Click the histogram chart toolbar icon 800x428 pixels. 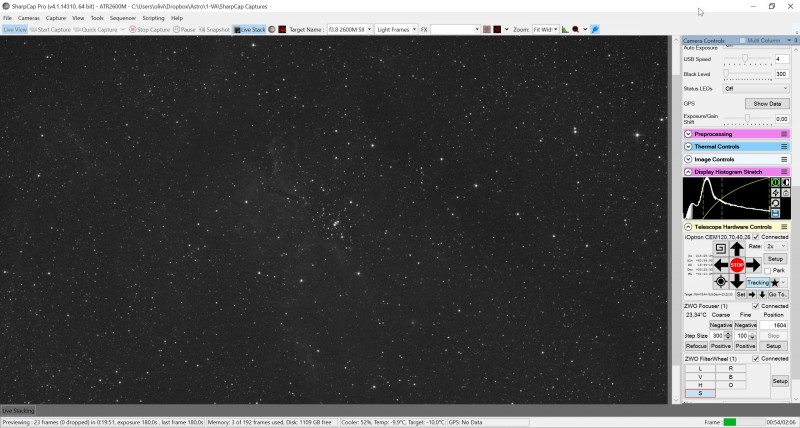[565, 30]
